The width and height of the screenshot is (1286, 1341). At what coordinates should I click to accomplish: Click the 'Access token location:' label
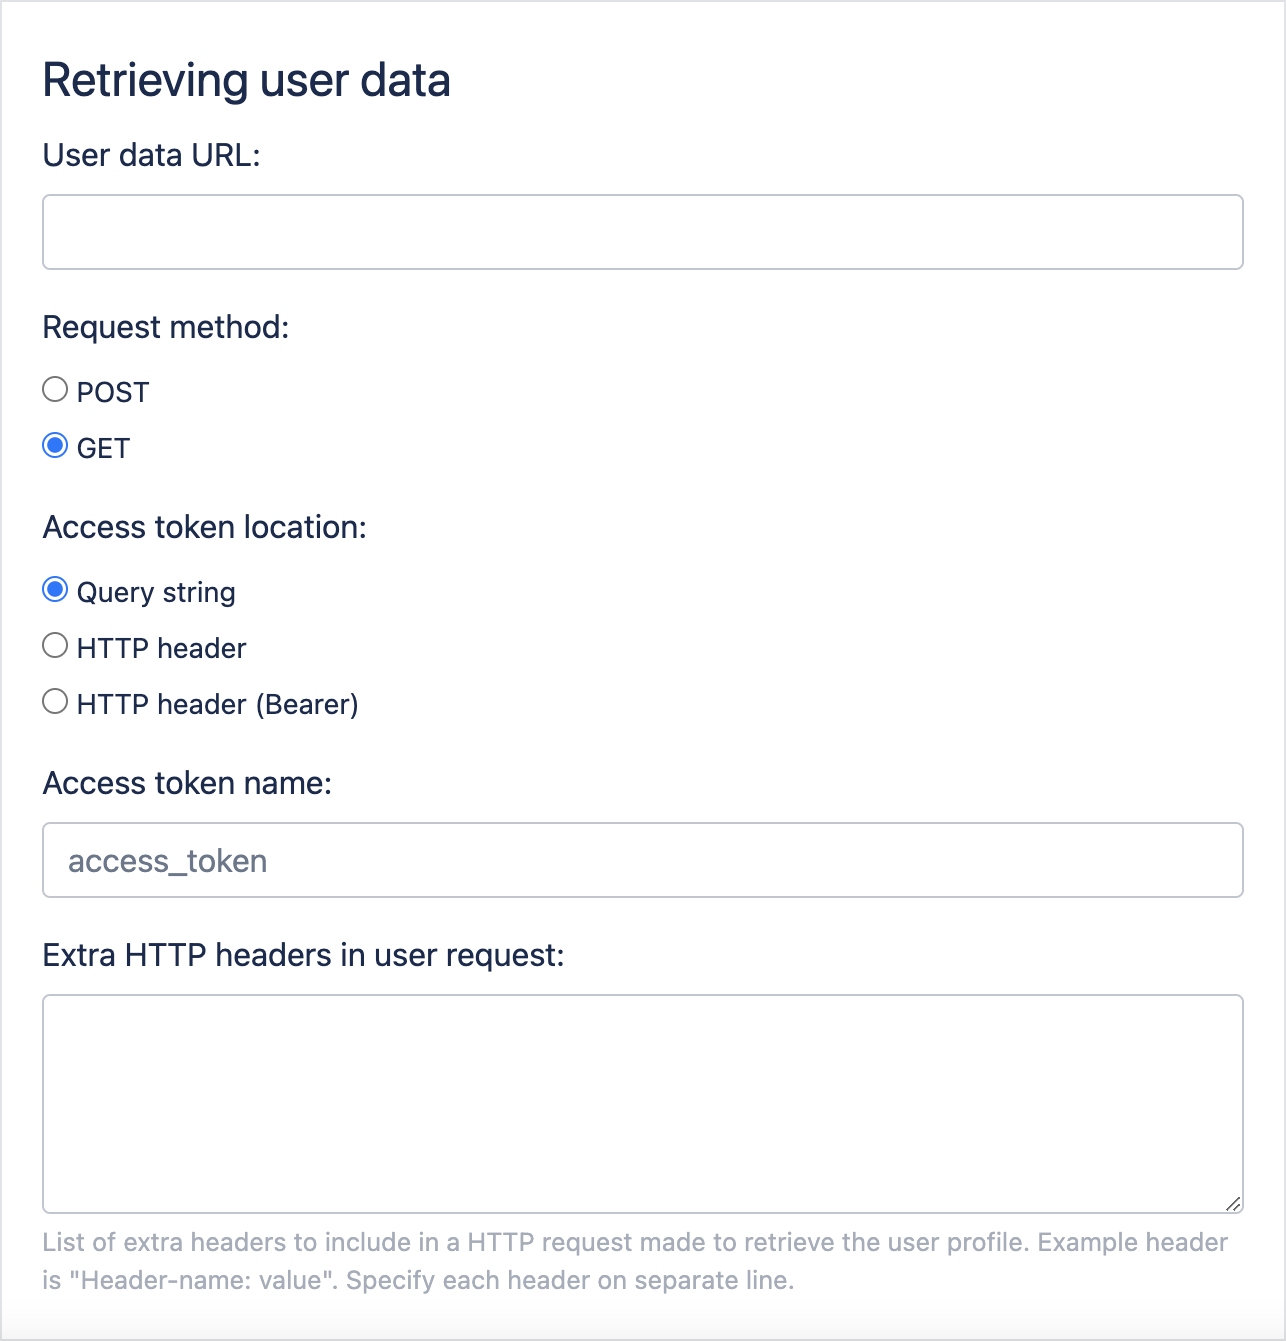[x=204, y=528]
